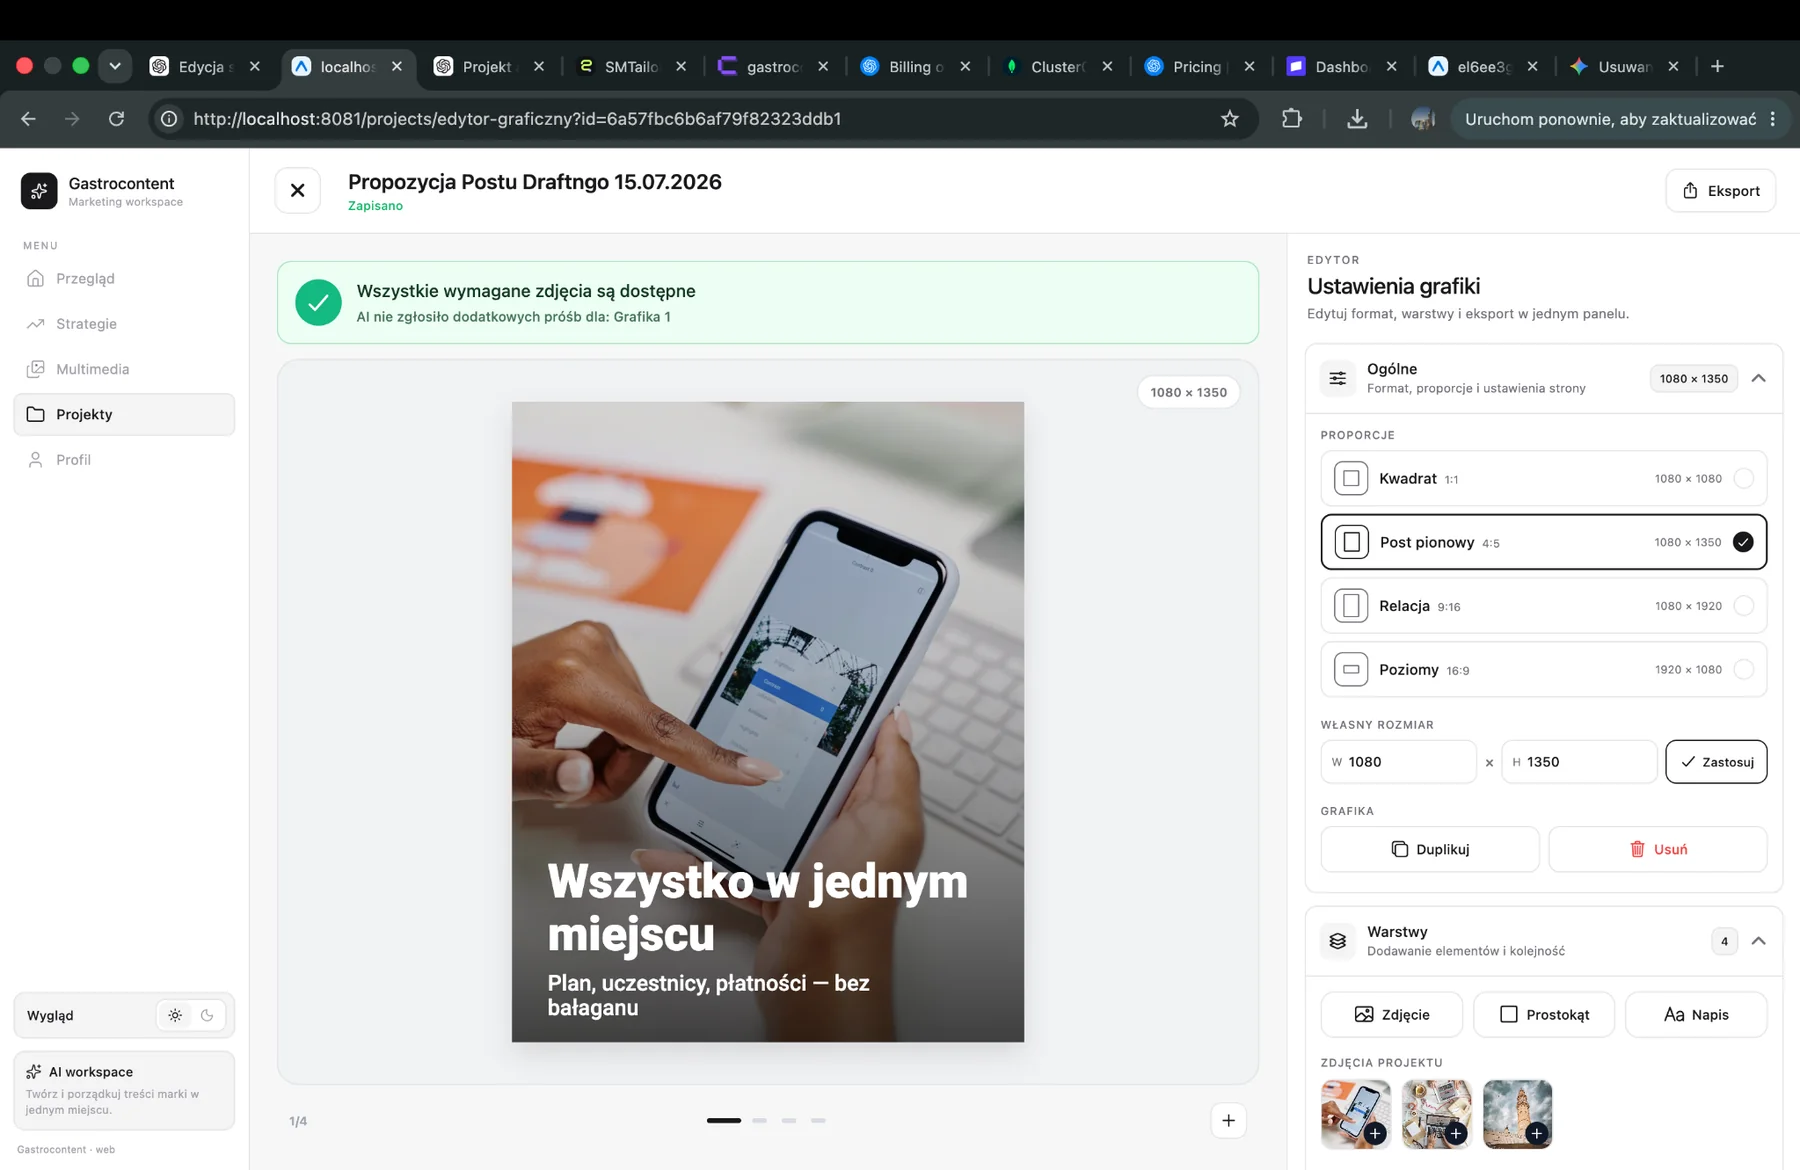The width and height of the screenshot is (1800, 1170).
Task: Click the custom width W input field
Action: pyautogui.click(x=1398, y=762)
